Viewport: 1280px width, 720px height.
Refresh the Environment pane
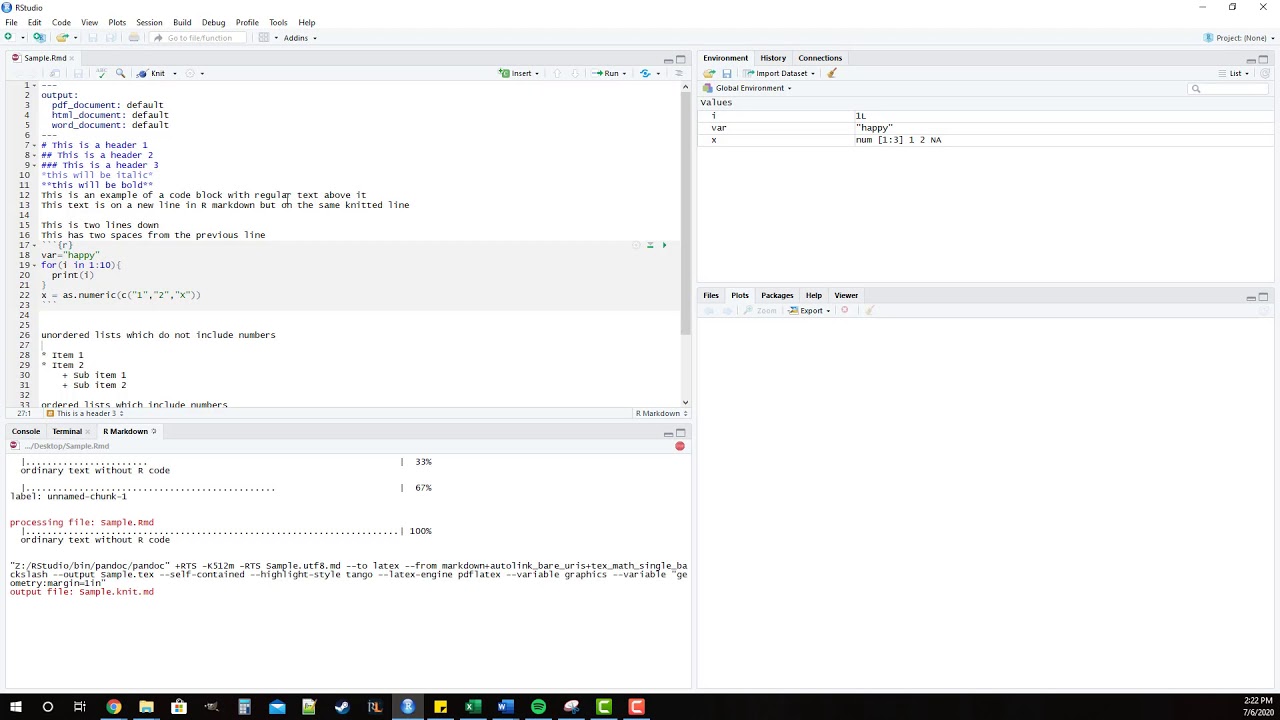click(x=1264, y=73)
